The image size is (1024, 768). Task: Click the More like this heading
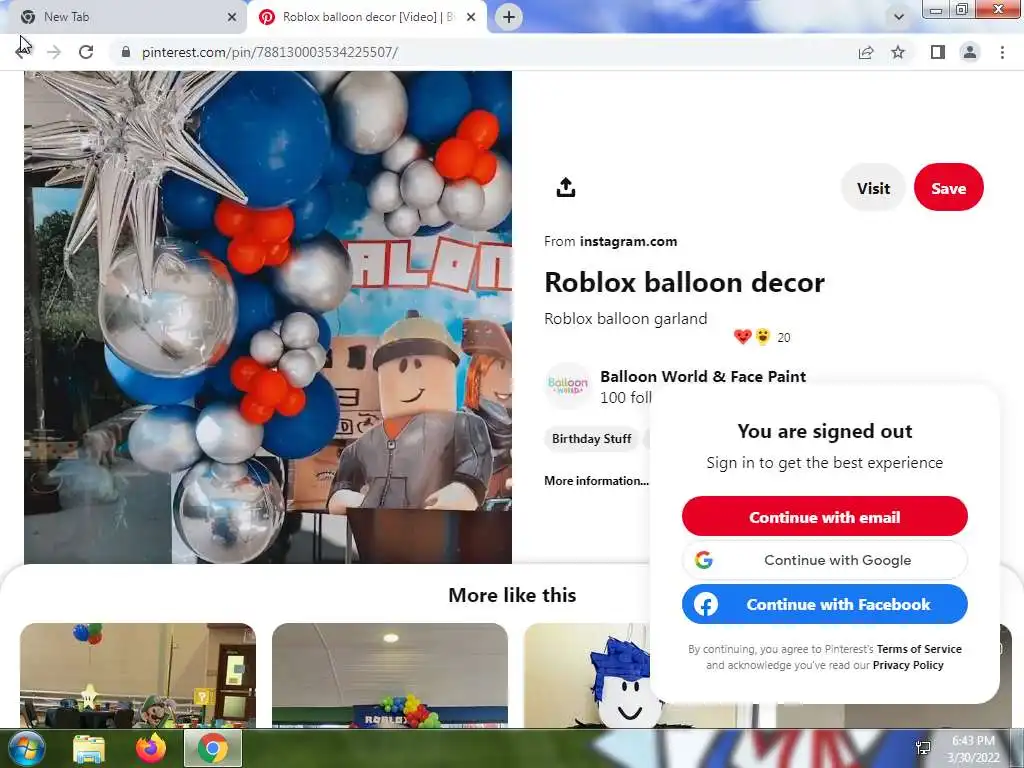coord(512,595)
